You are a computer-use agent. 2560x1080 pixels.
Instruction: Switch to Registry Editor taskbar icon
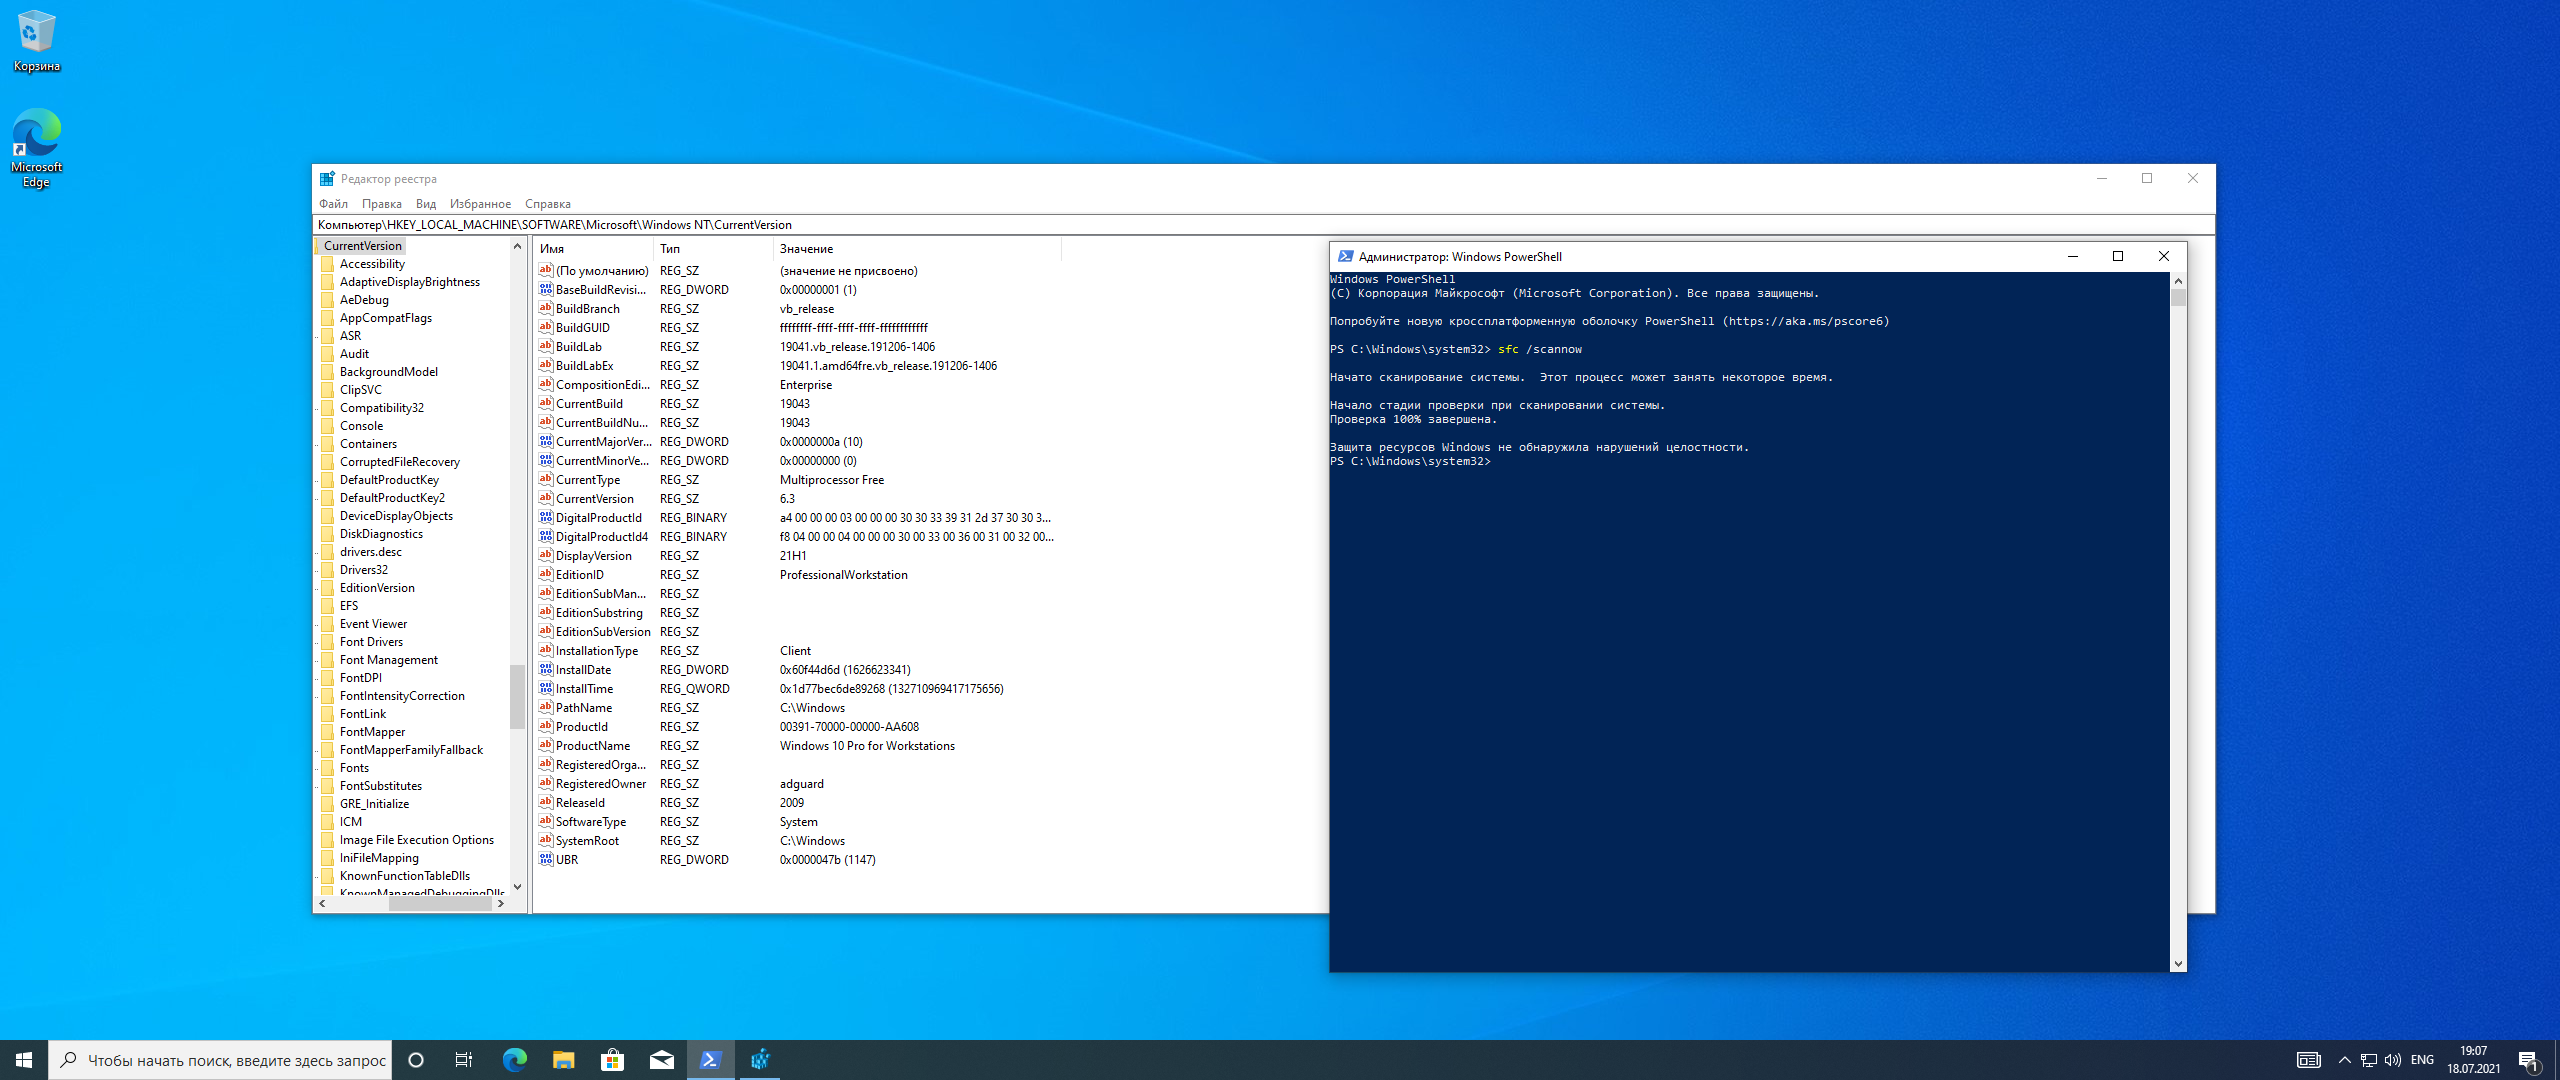(760, 1060)
